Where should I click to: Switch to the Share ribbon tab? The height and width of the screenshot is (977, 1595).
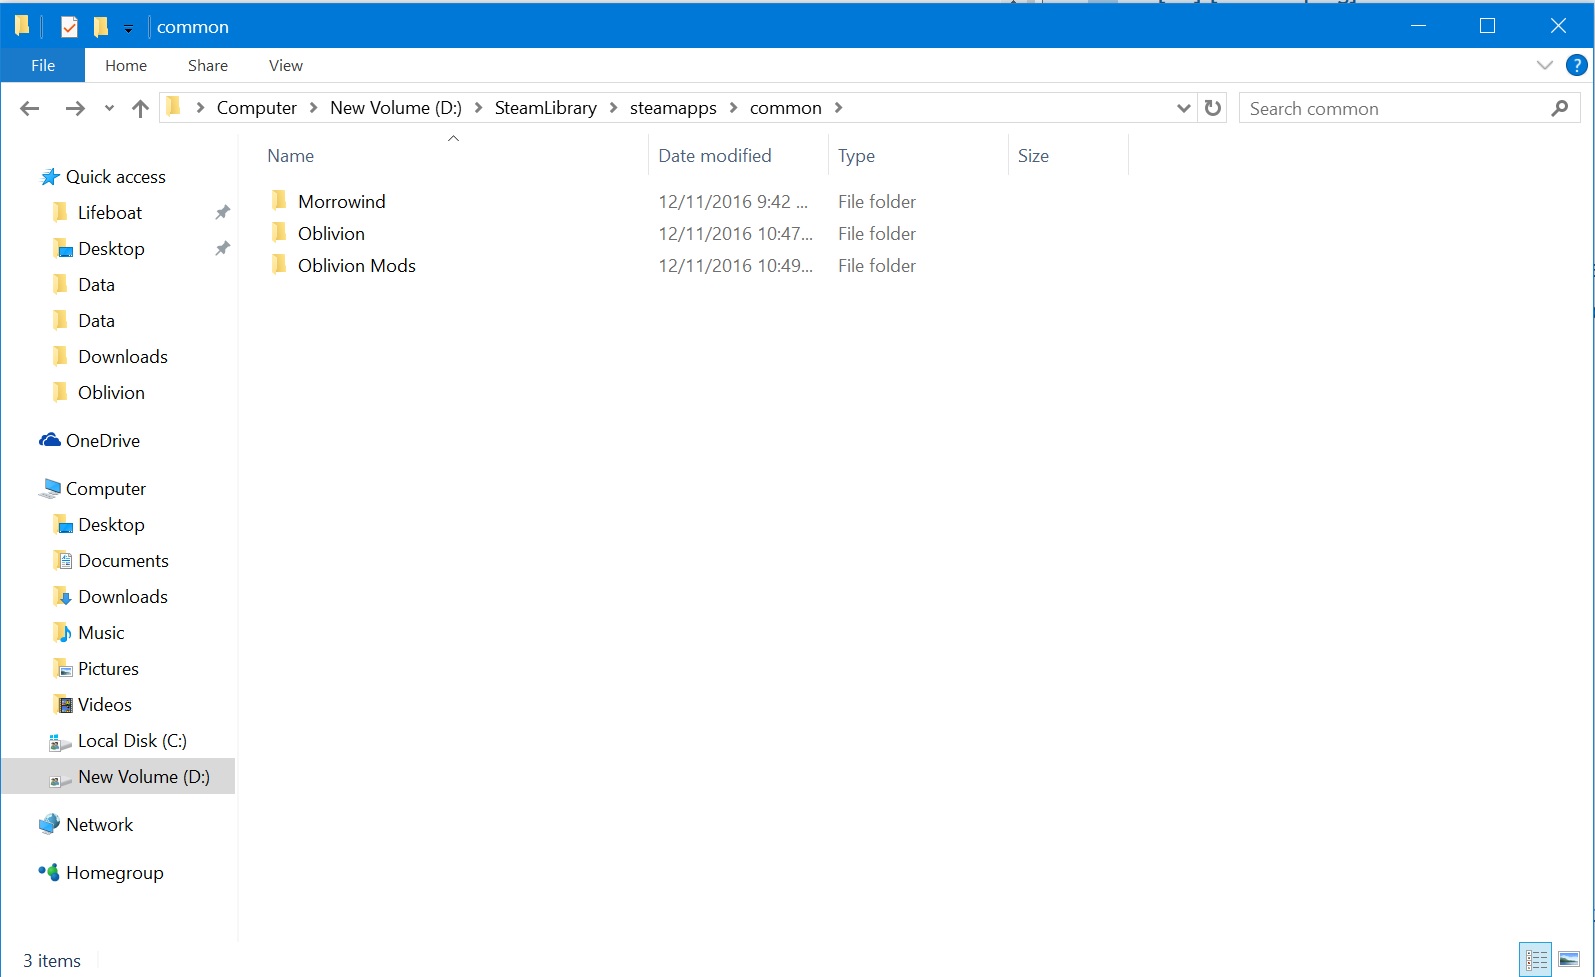[x=208, y=65]
